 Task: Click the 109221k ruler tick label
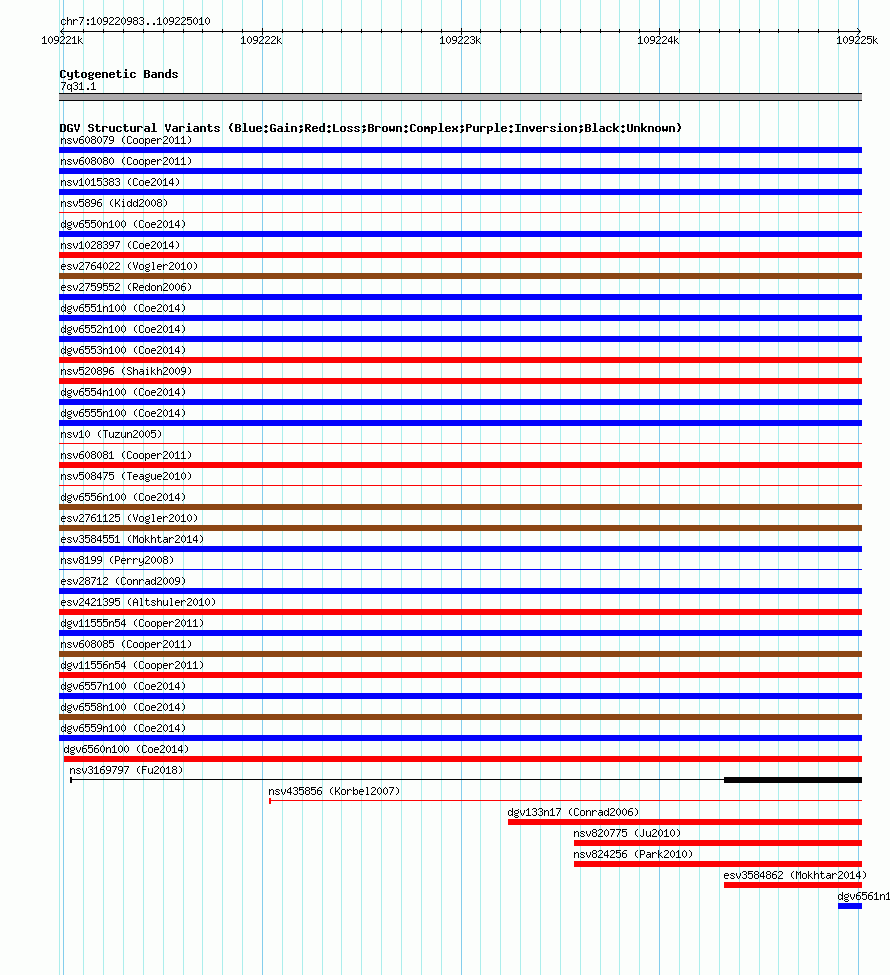click(x=62, y=40)
